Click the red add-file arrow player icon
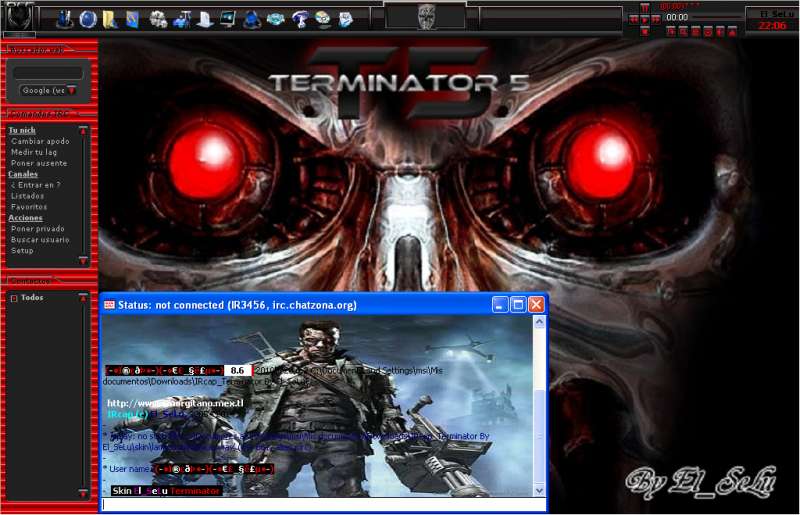 point(671,32)
